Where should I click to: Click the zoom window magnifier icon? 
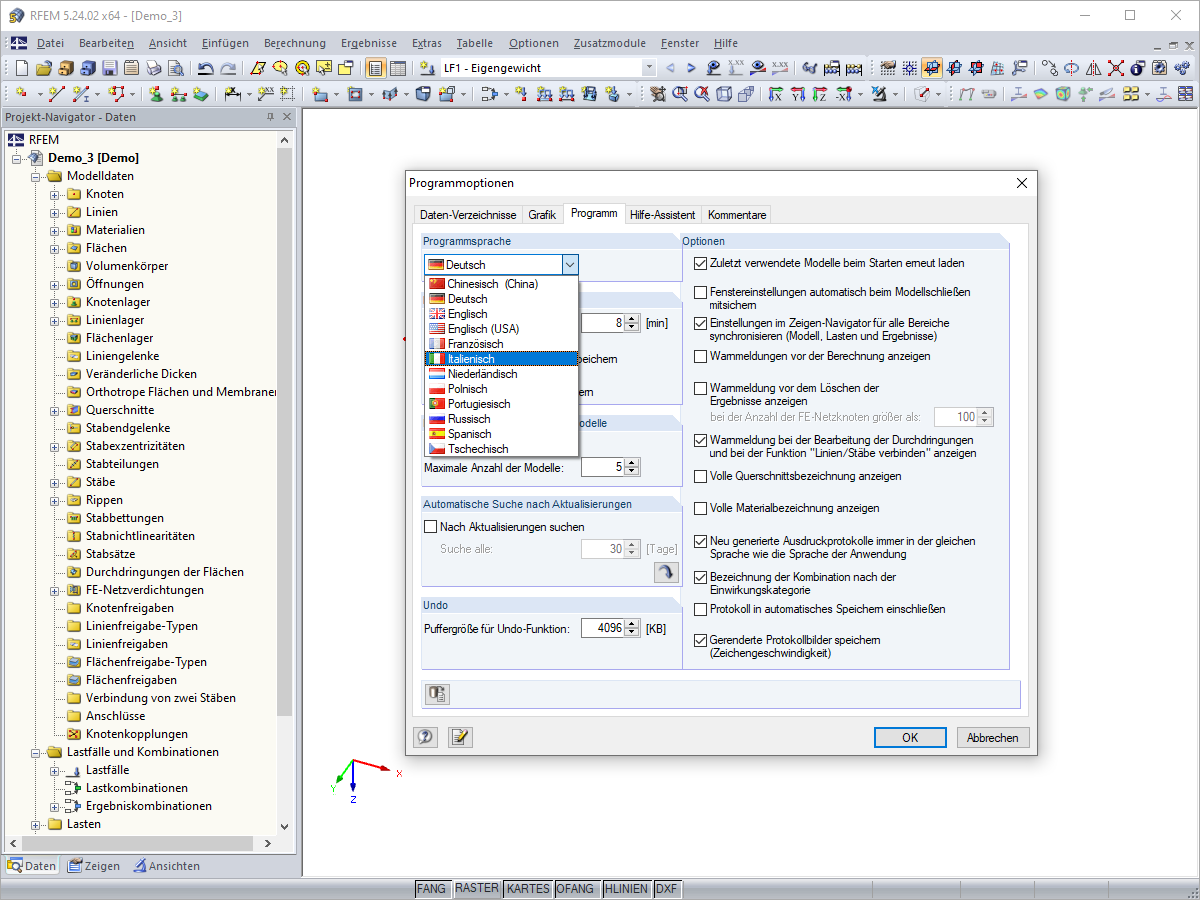(680, 94)
